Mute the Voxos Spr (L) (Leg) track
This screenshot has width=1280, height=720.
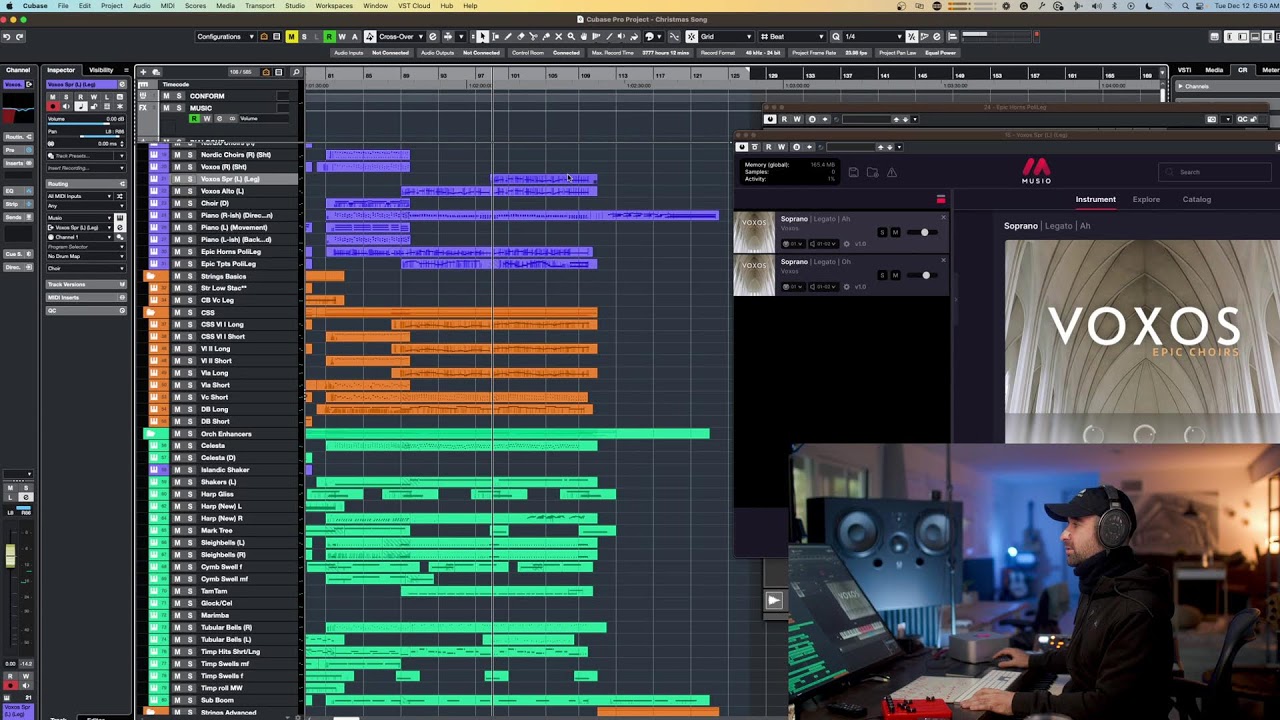[177, 179]
